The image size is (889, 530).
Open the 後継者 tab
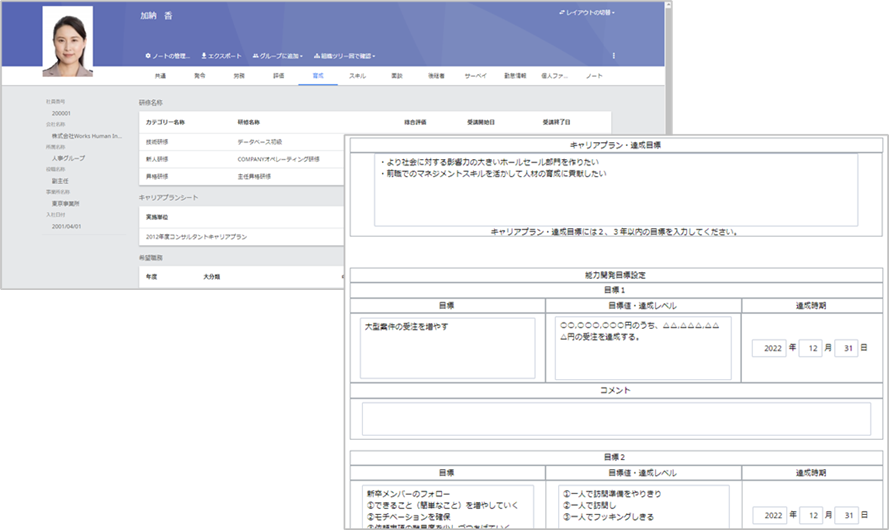[x=436, y=76]
